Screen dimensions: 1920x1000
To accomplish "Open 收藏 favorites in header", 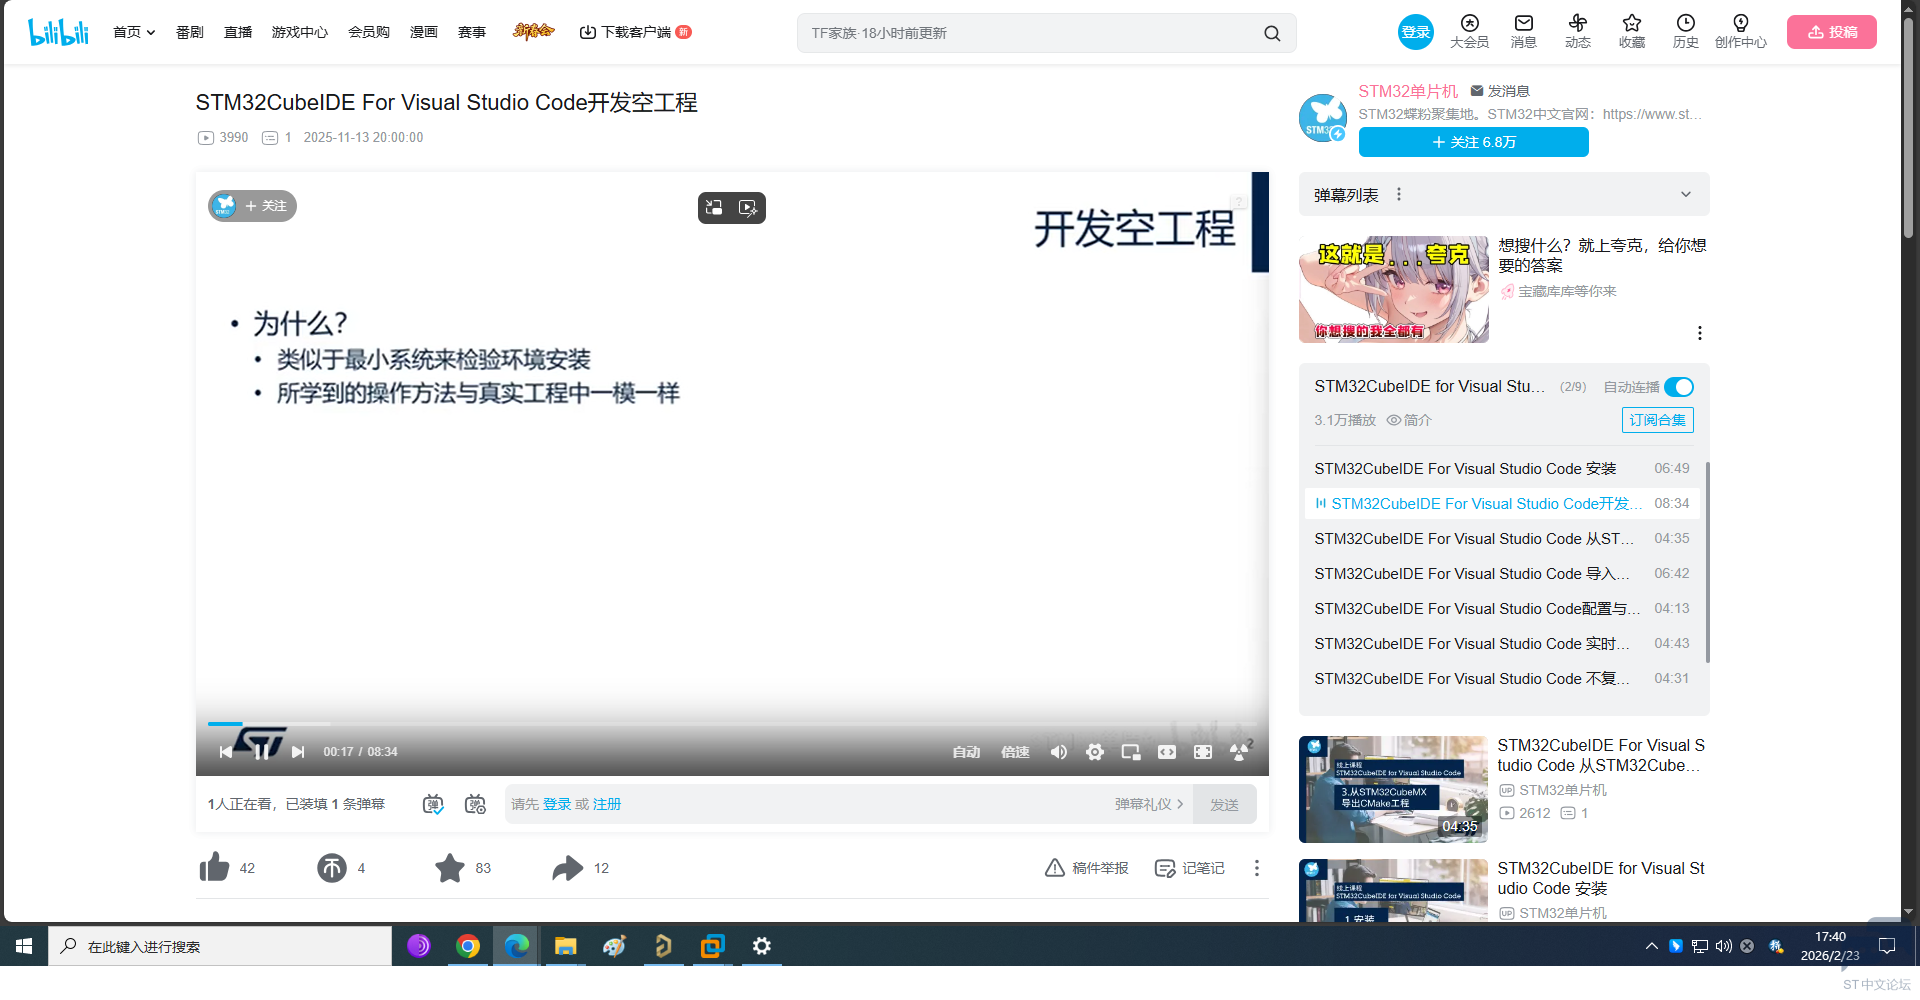I will point(1632,32).
